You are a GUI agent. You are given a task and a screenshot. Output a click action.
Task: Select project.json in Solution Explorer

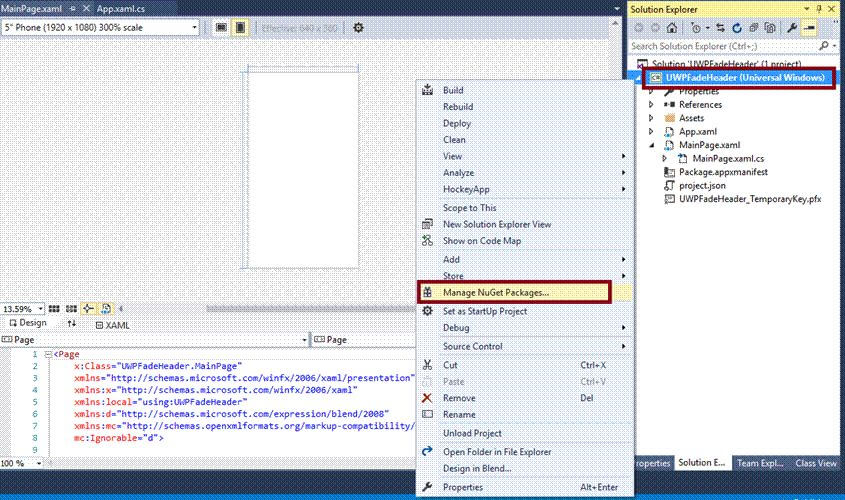pyautogui.click(x=702, y=185)
